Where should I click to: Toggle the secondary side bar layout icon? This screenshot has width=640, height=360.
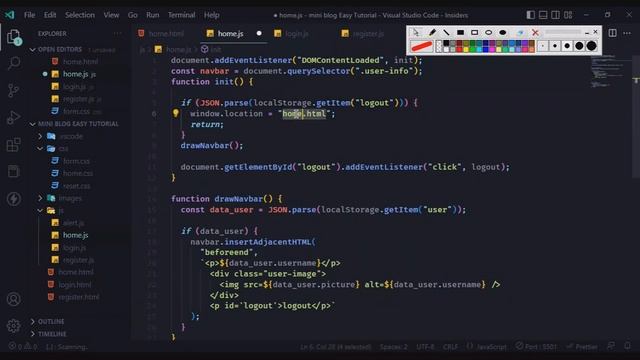click(556, 15)
